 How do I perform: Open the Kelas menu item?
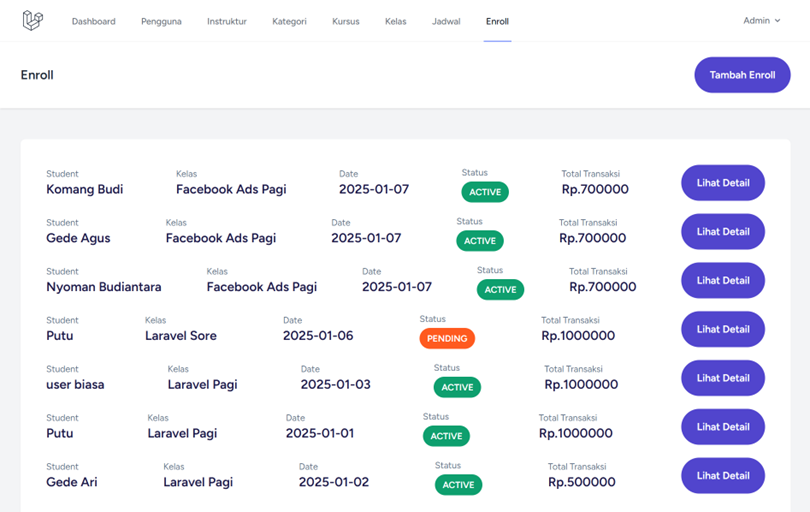tap(396, 21)
